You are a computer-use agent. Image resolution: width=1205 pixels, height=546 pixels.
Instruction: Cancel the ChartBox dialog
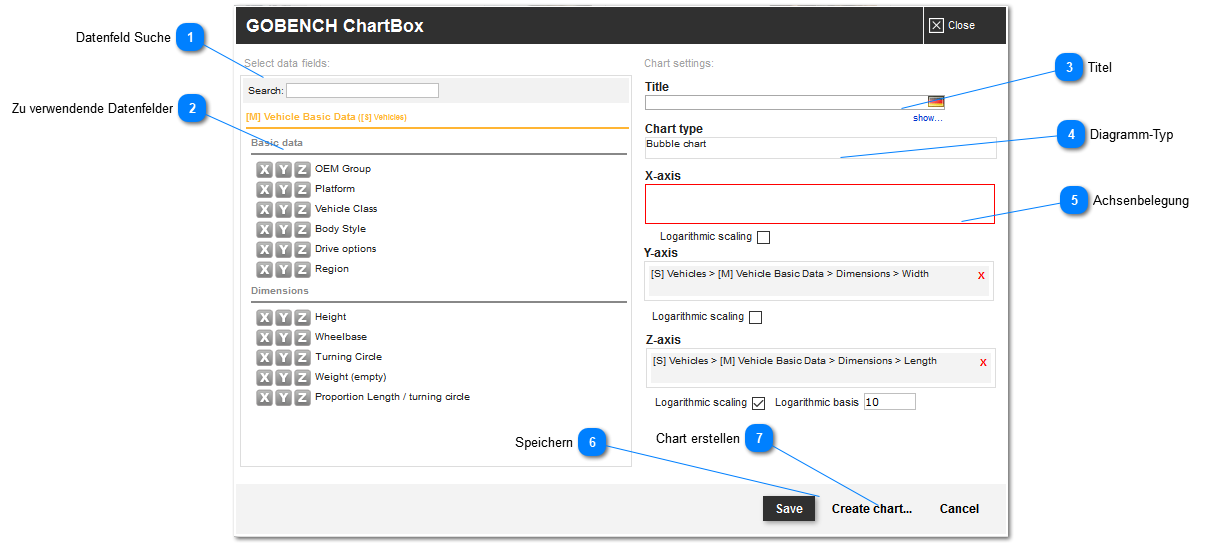[959, 509]
